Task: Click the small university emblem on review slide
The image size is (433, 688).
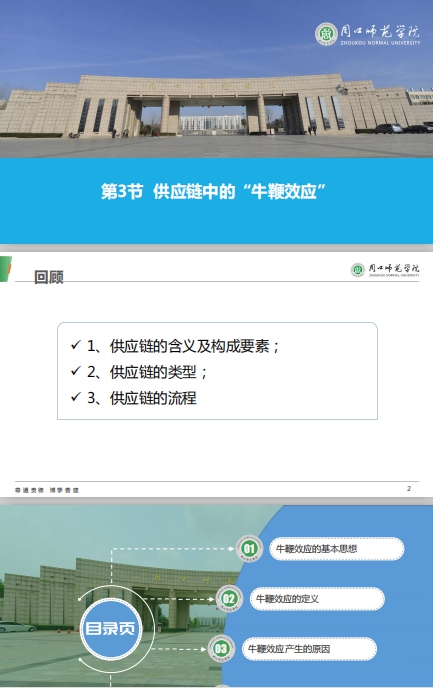Action: 358,269
